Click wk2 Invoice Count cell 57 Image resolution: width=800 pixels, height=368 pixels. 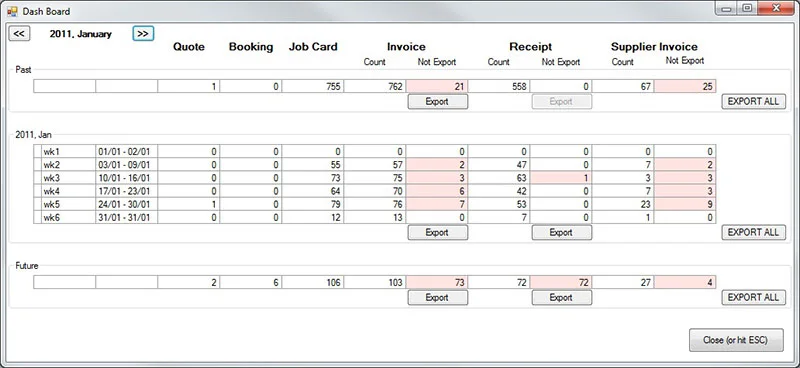(x=375, y=165)
